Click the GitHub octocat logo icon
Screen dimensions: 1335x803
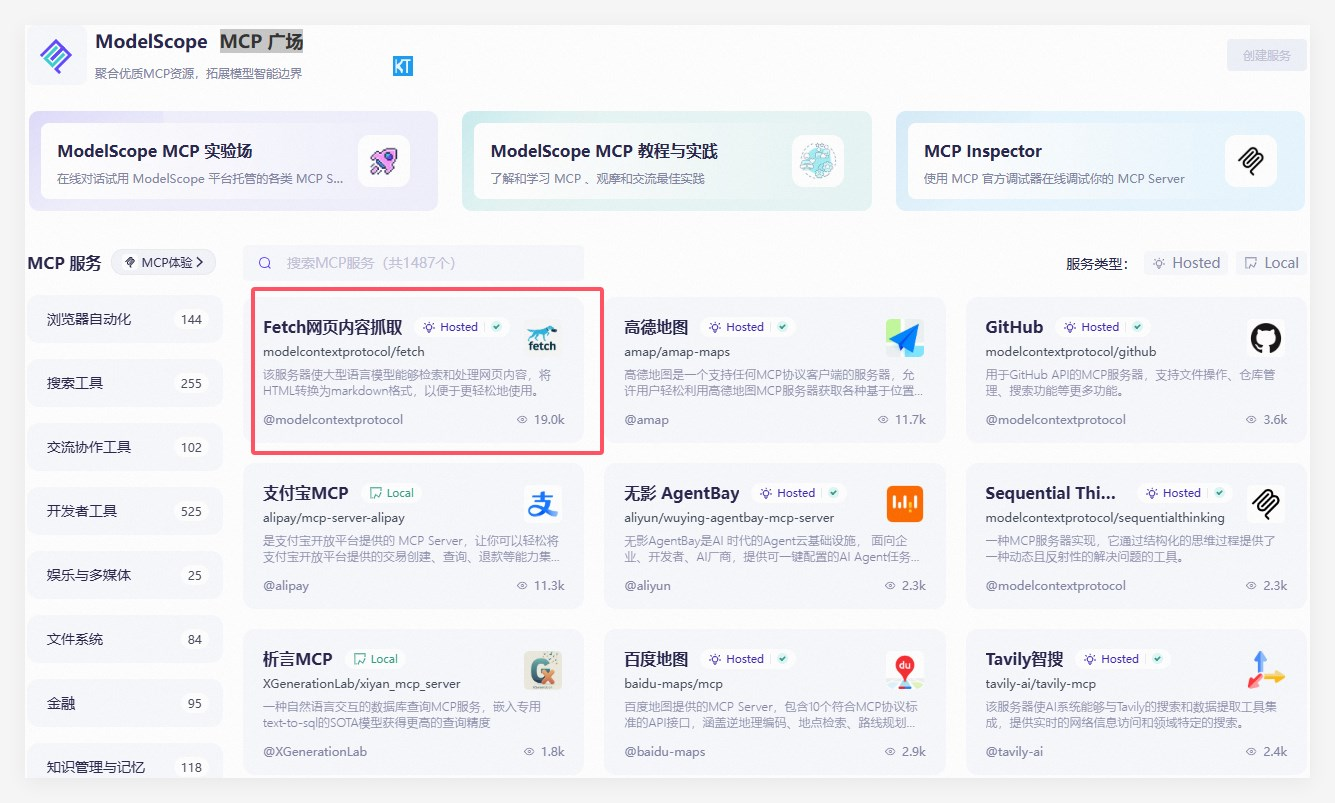[x=1265, y=339]
